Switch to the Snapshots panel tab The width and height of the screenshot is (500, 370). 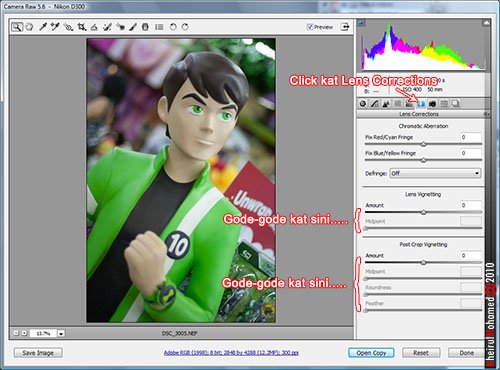pos(456,104)
